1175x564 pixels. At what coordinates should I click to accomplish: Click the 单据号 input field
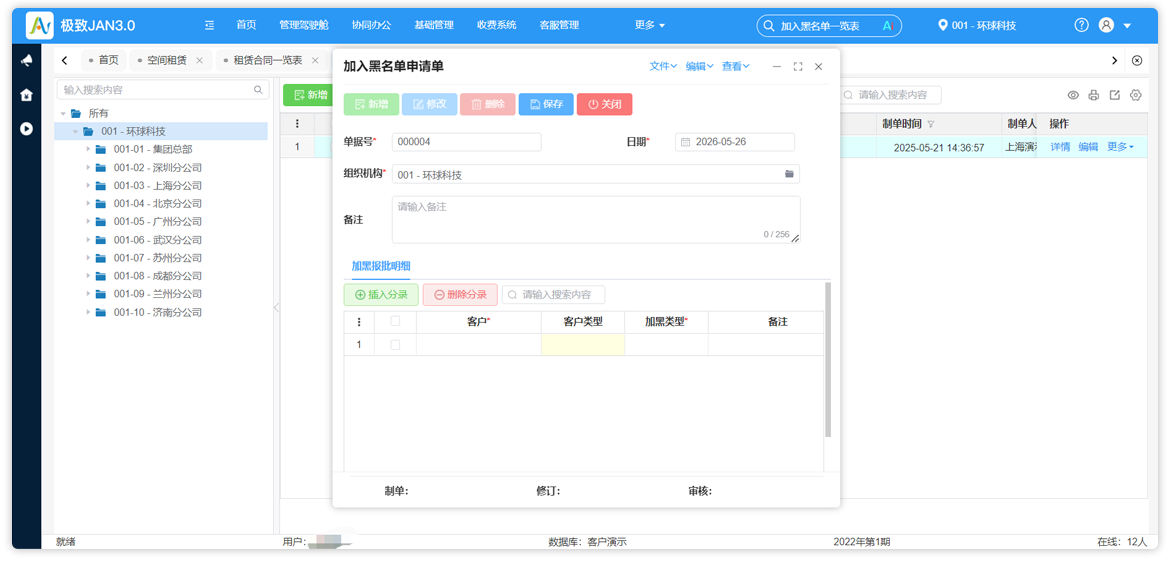click(466, 142)
